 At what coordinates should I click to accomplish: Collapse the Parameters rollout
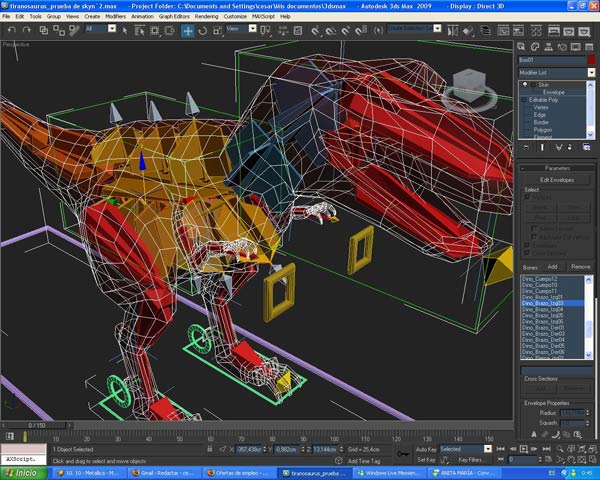557,168
